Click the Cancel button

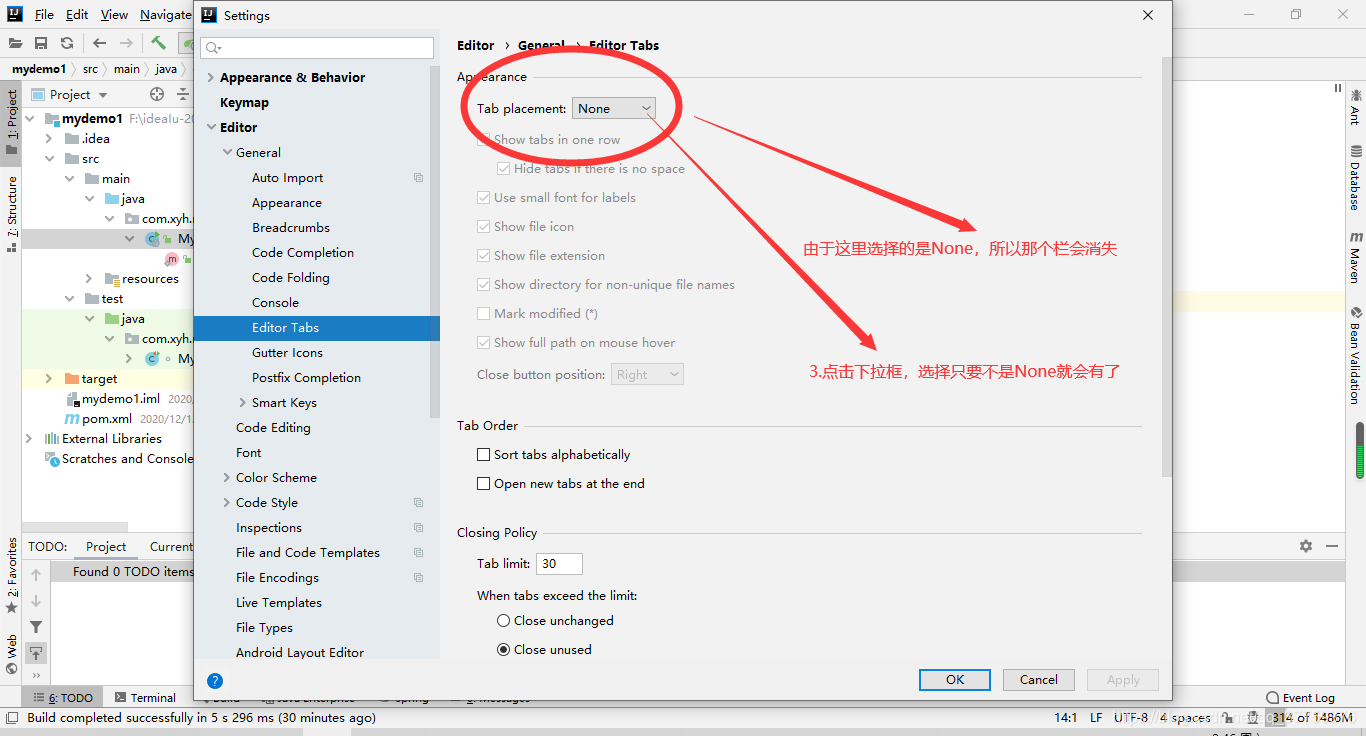(x=1039, y=680)
